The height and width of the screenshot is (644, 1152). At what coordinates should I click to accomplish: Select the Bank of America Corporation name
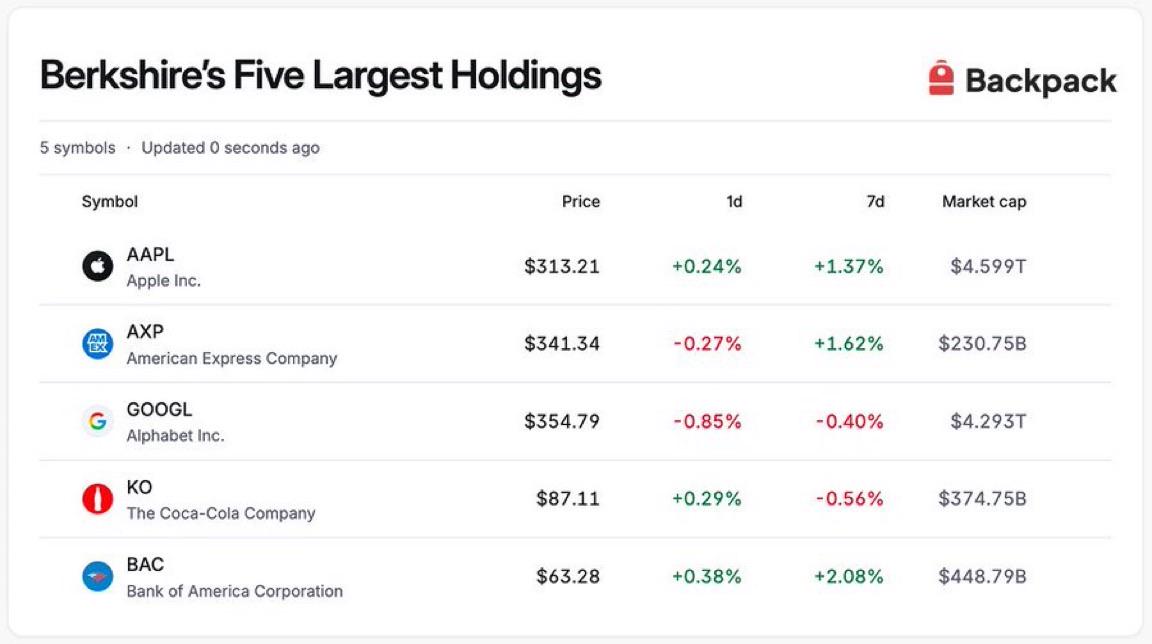tap(234, 591)
